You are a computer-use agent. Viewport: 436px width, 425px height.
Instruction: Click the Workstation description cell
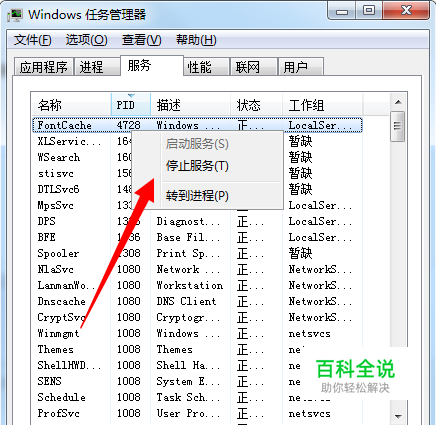click(190, 285)
